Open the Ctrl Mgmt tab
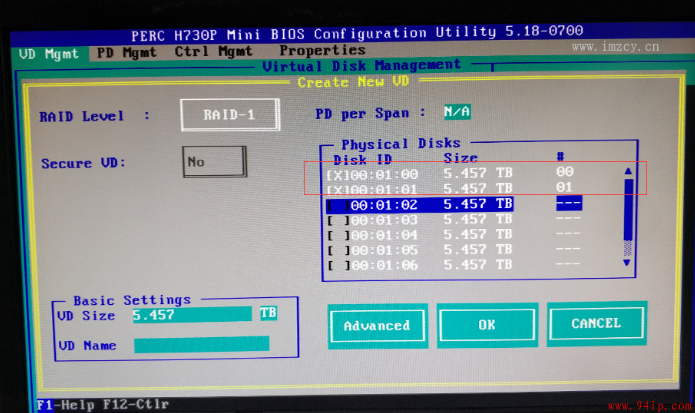 (x=213, y=51)
